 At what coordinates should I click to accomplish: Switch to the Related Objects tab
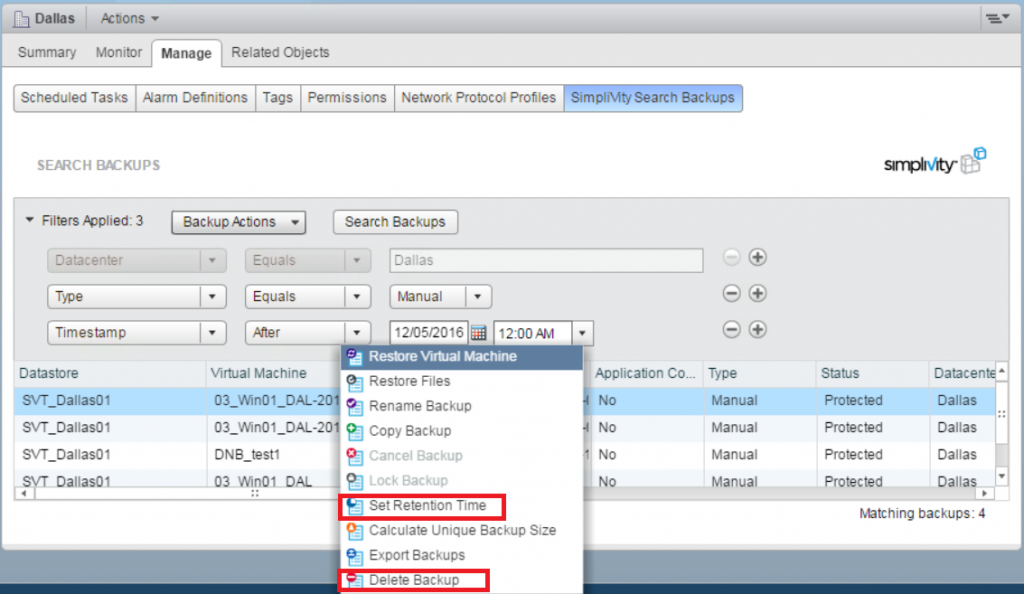[280, 52]
